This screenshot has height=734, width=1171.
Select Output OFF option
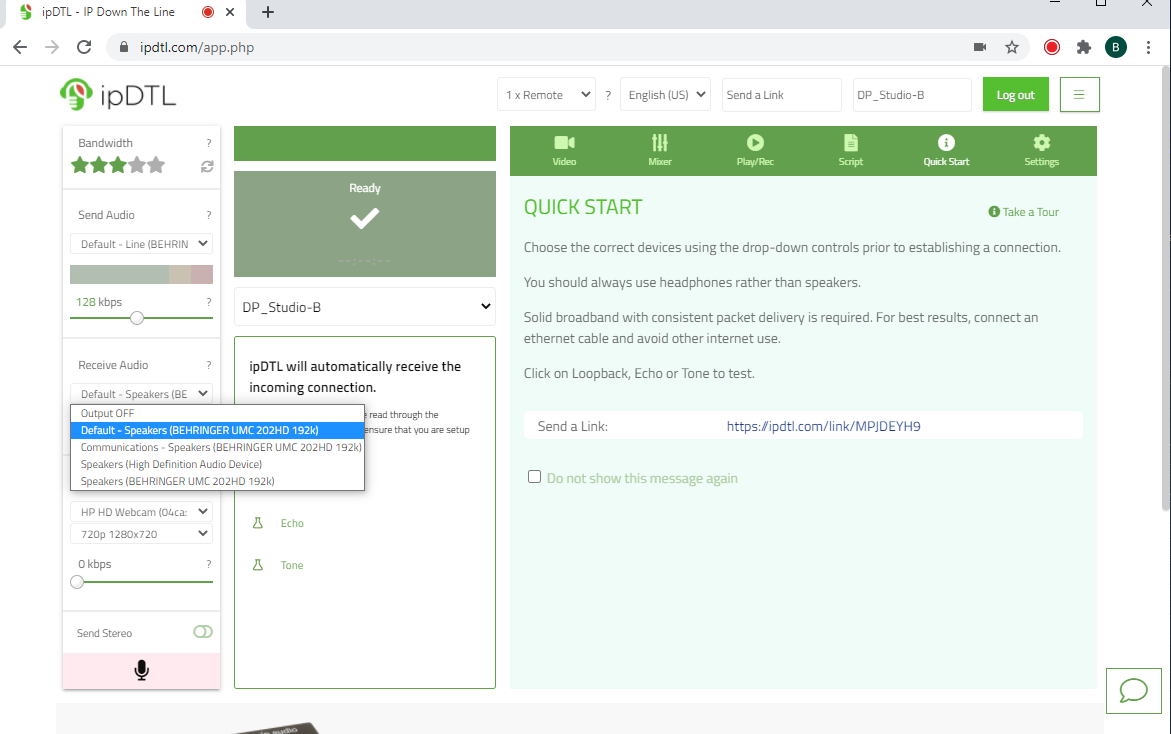217,413
